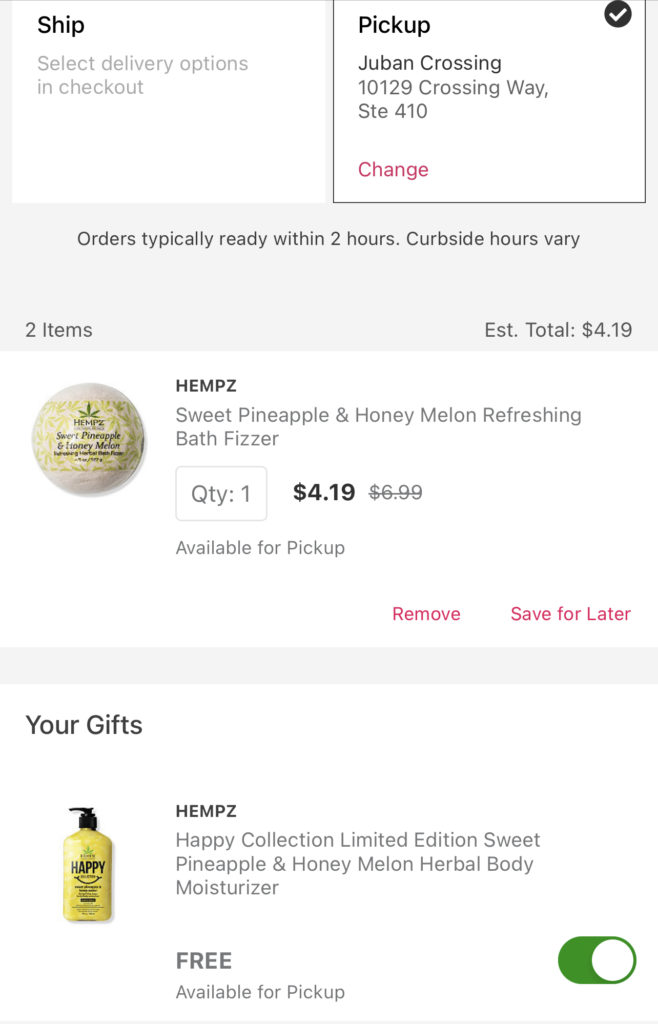This screenshot has width=658, height=1024.
Task: Open the Qty: 1 quantity dropdown
Action: [x=221, y=493]
